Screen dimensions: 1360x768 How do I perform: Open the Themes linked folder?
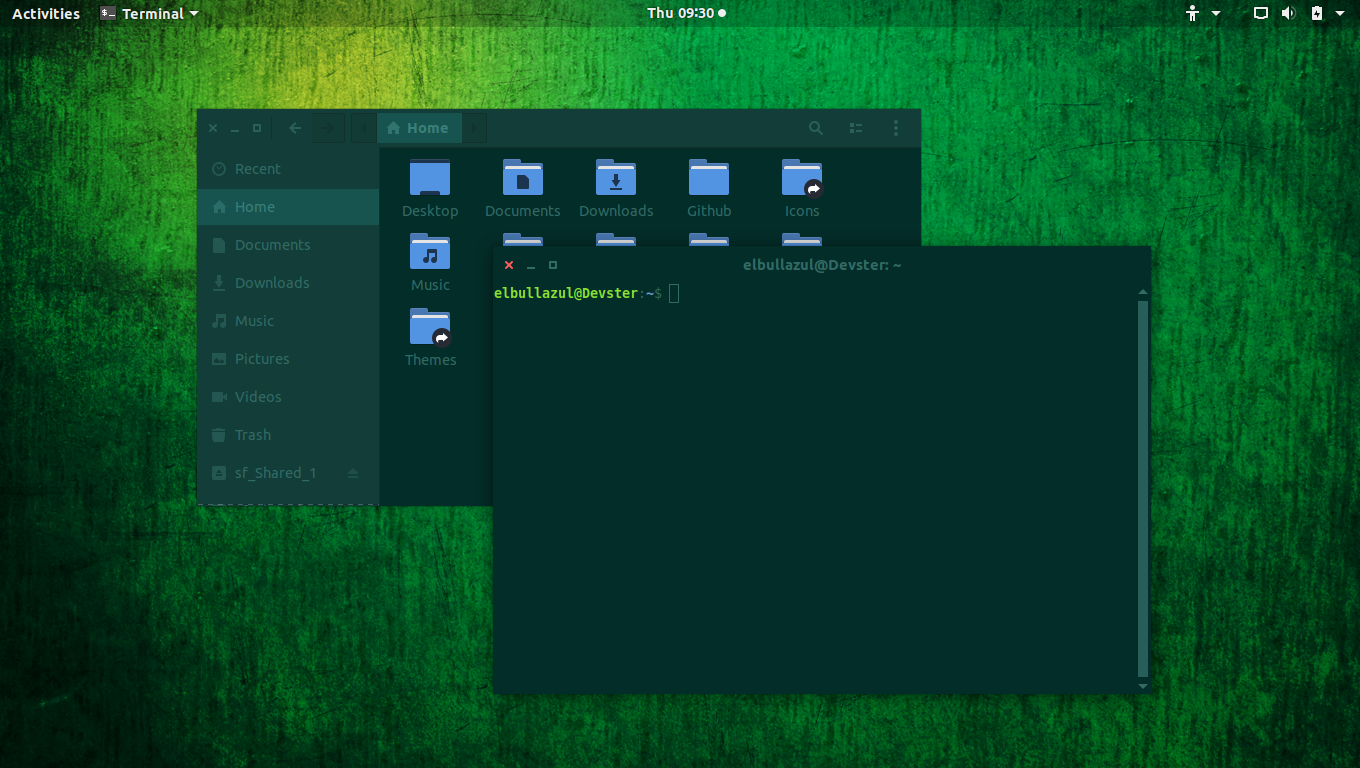point(430,327)
